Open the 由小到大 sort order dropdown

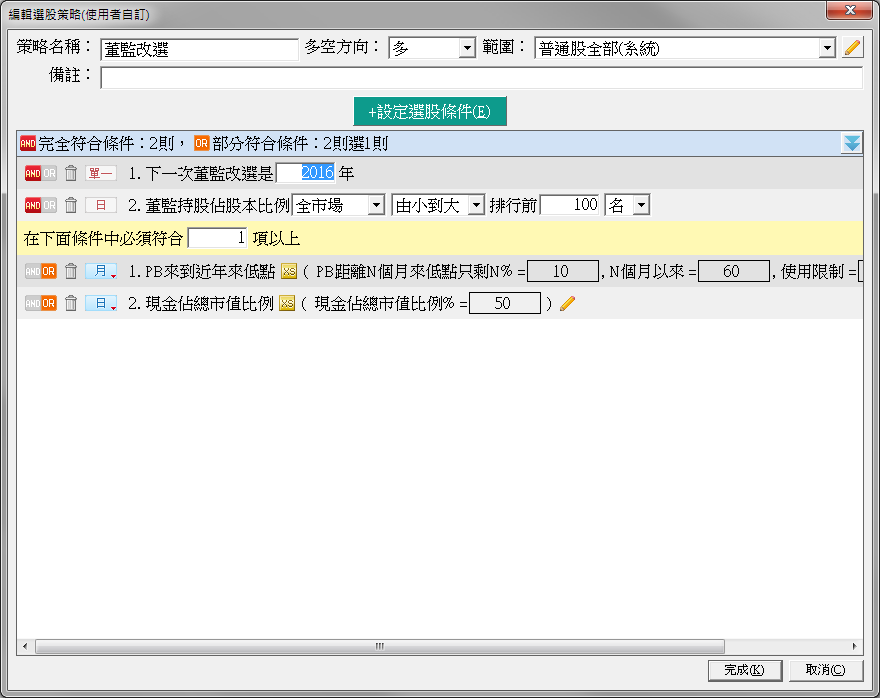pos(475,205)
